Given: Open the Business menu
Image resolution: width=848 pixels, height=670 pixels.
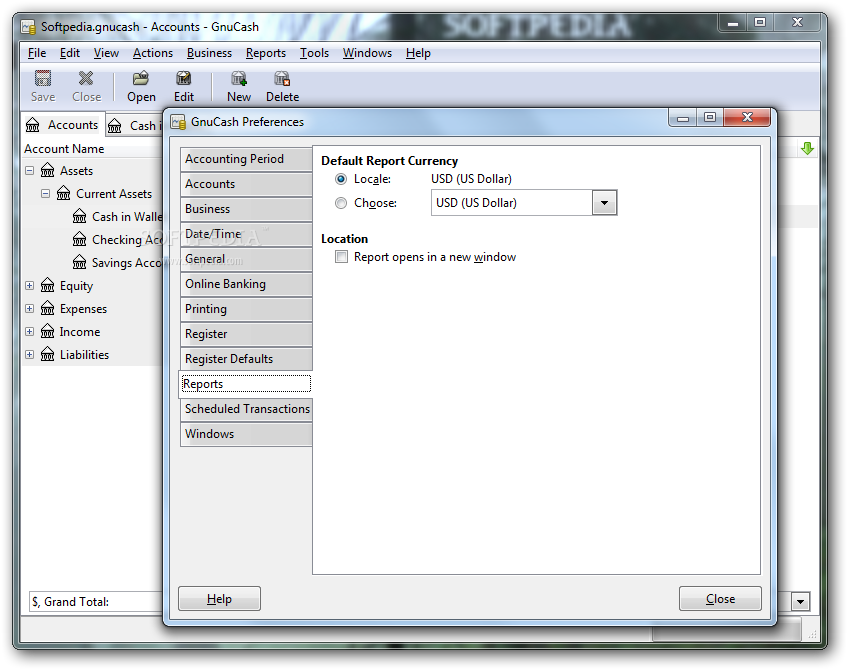Looking at the screenshot, I should coord(209,53).
